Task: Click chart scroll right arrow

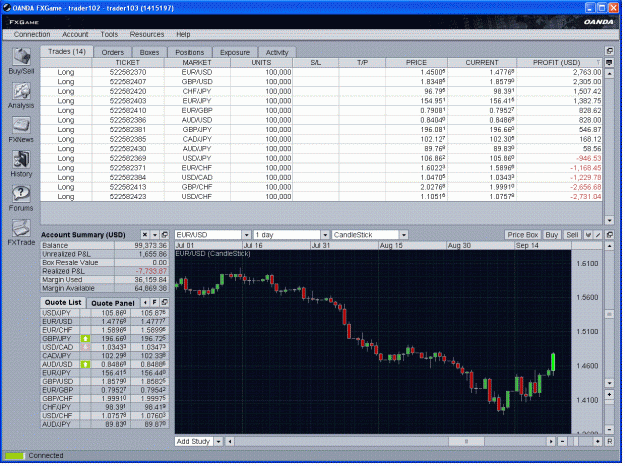Action: [x=551, y=442]
